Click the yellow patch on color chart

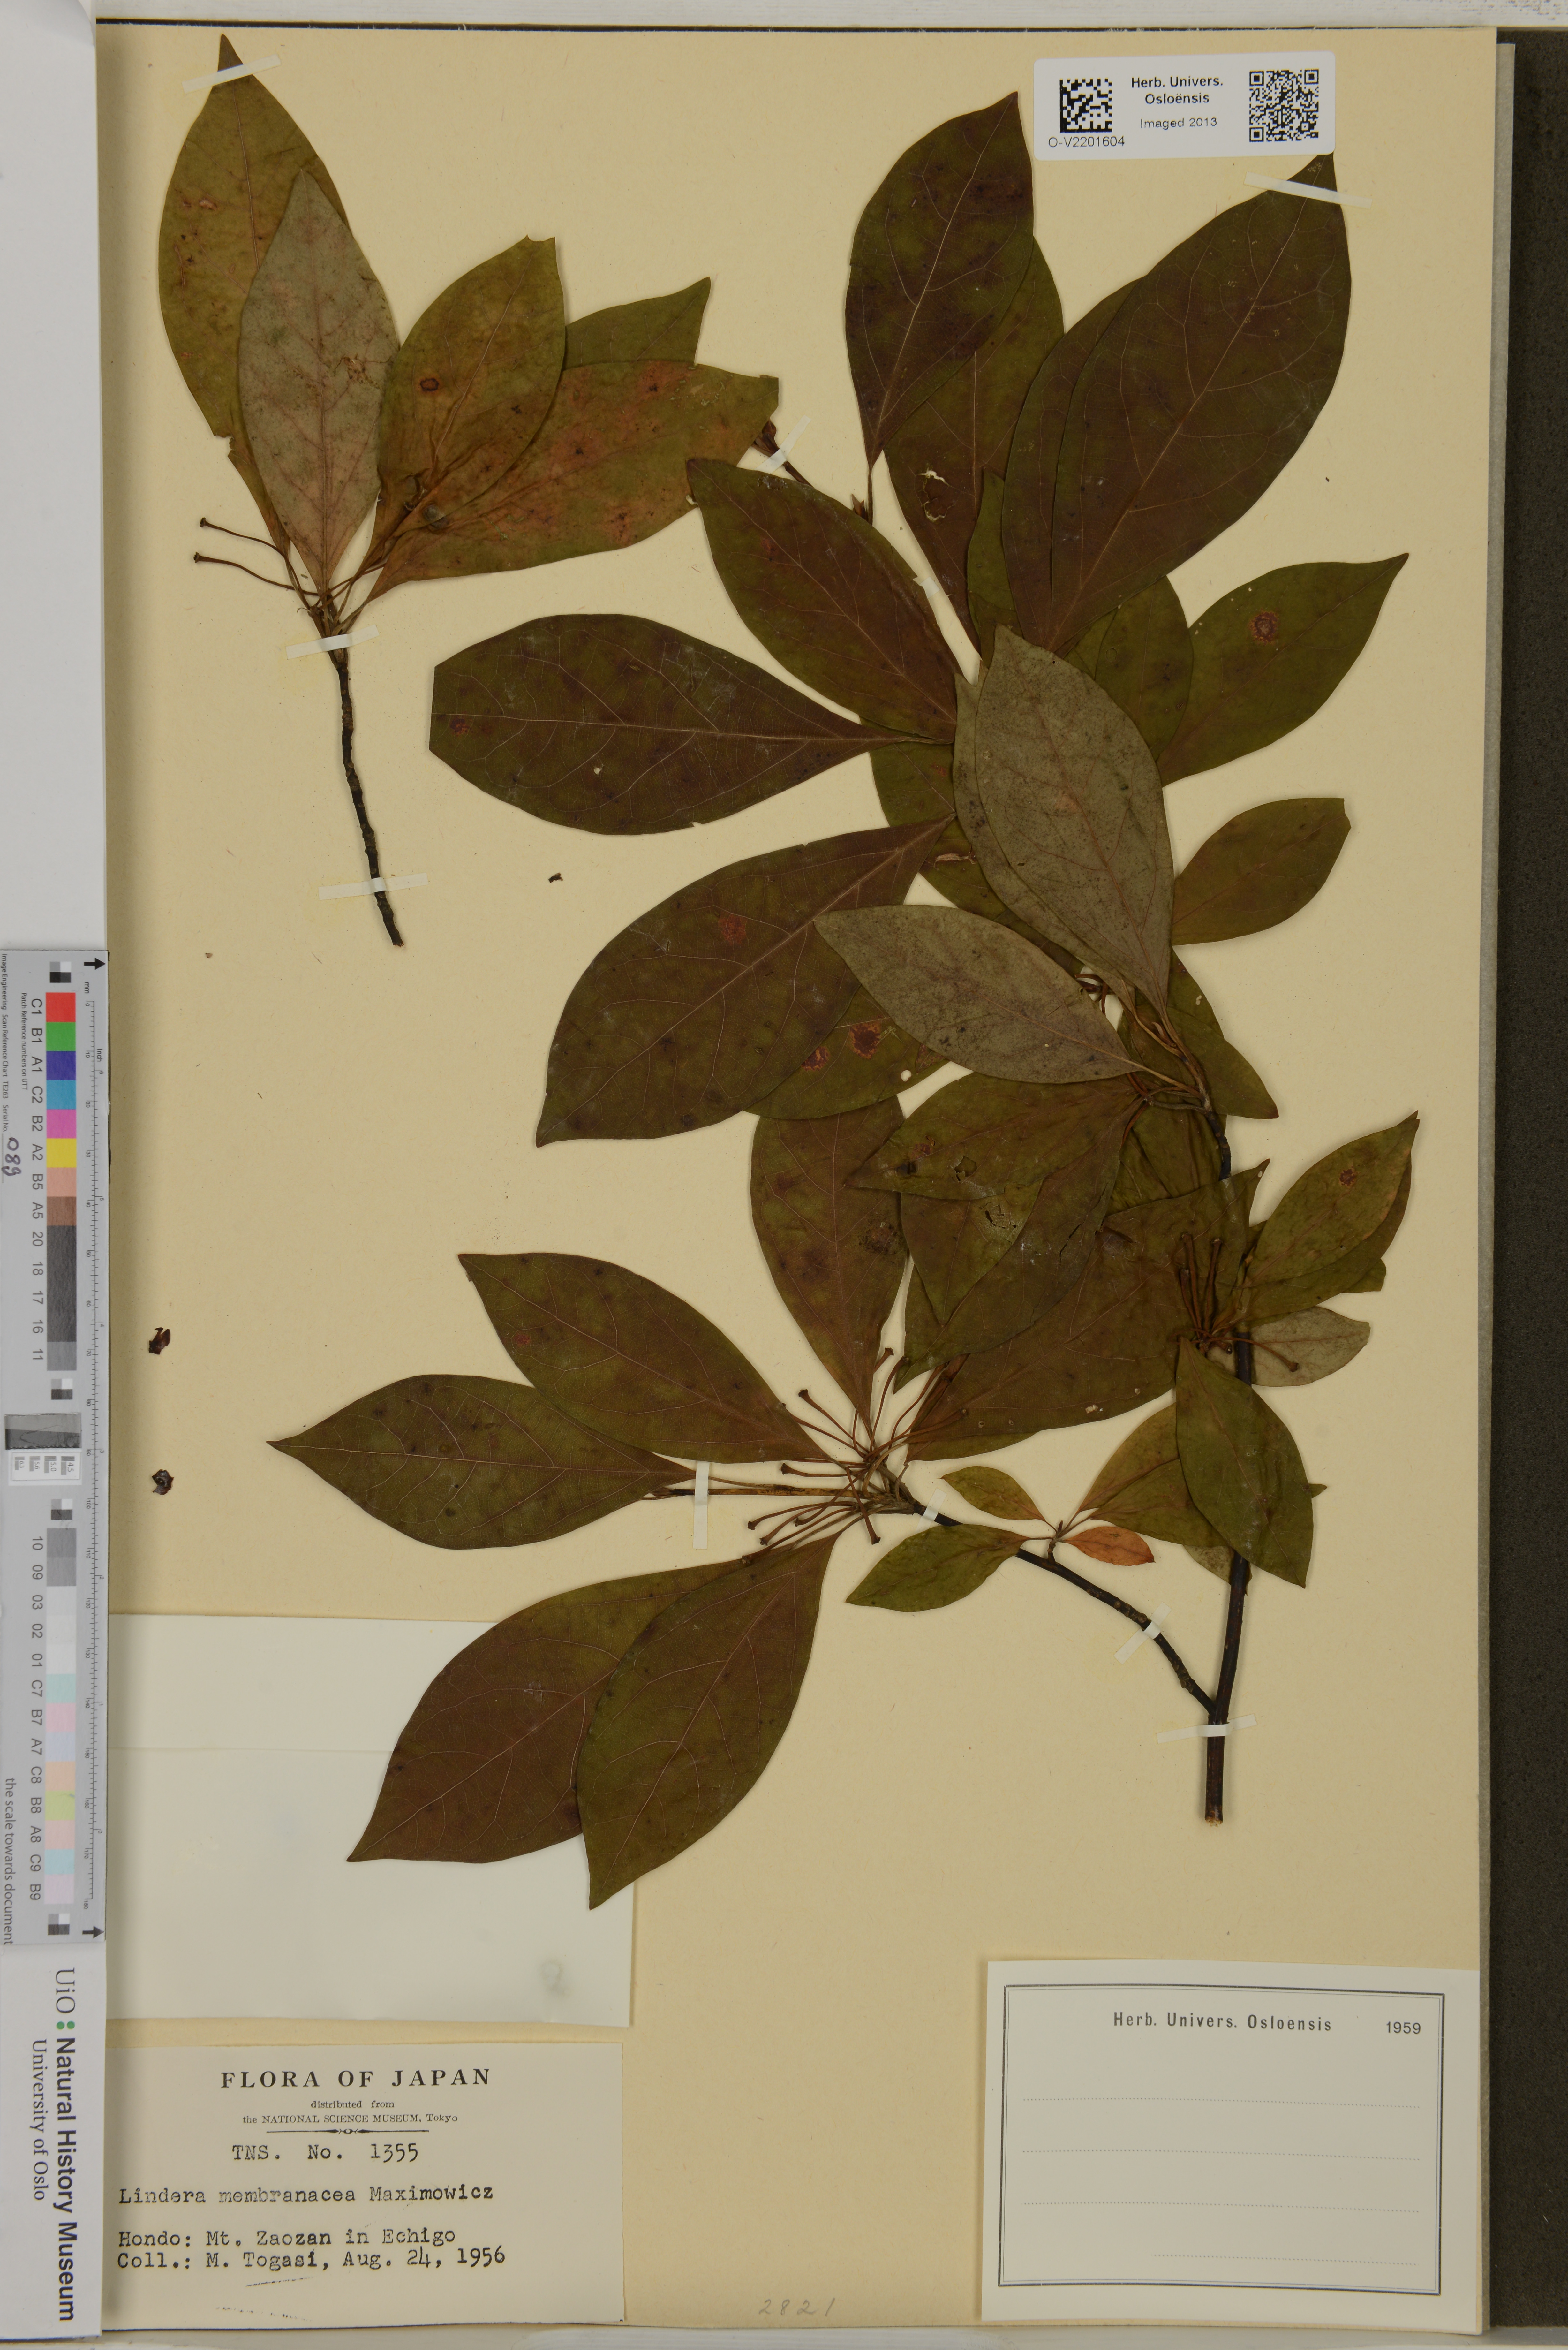coord(61,1153)
